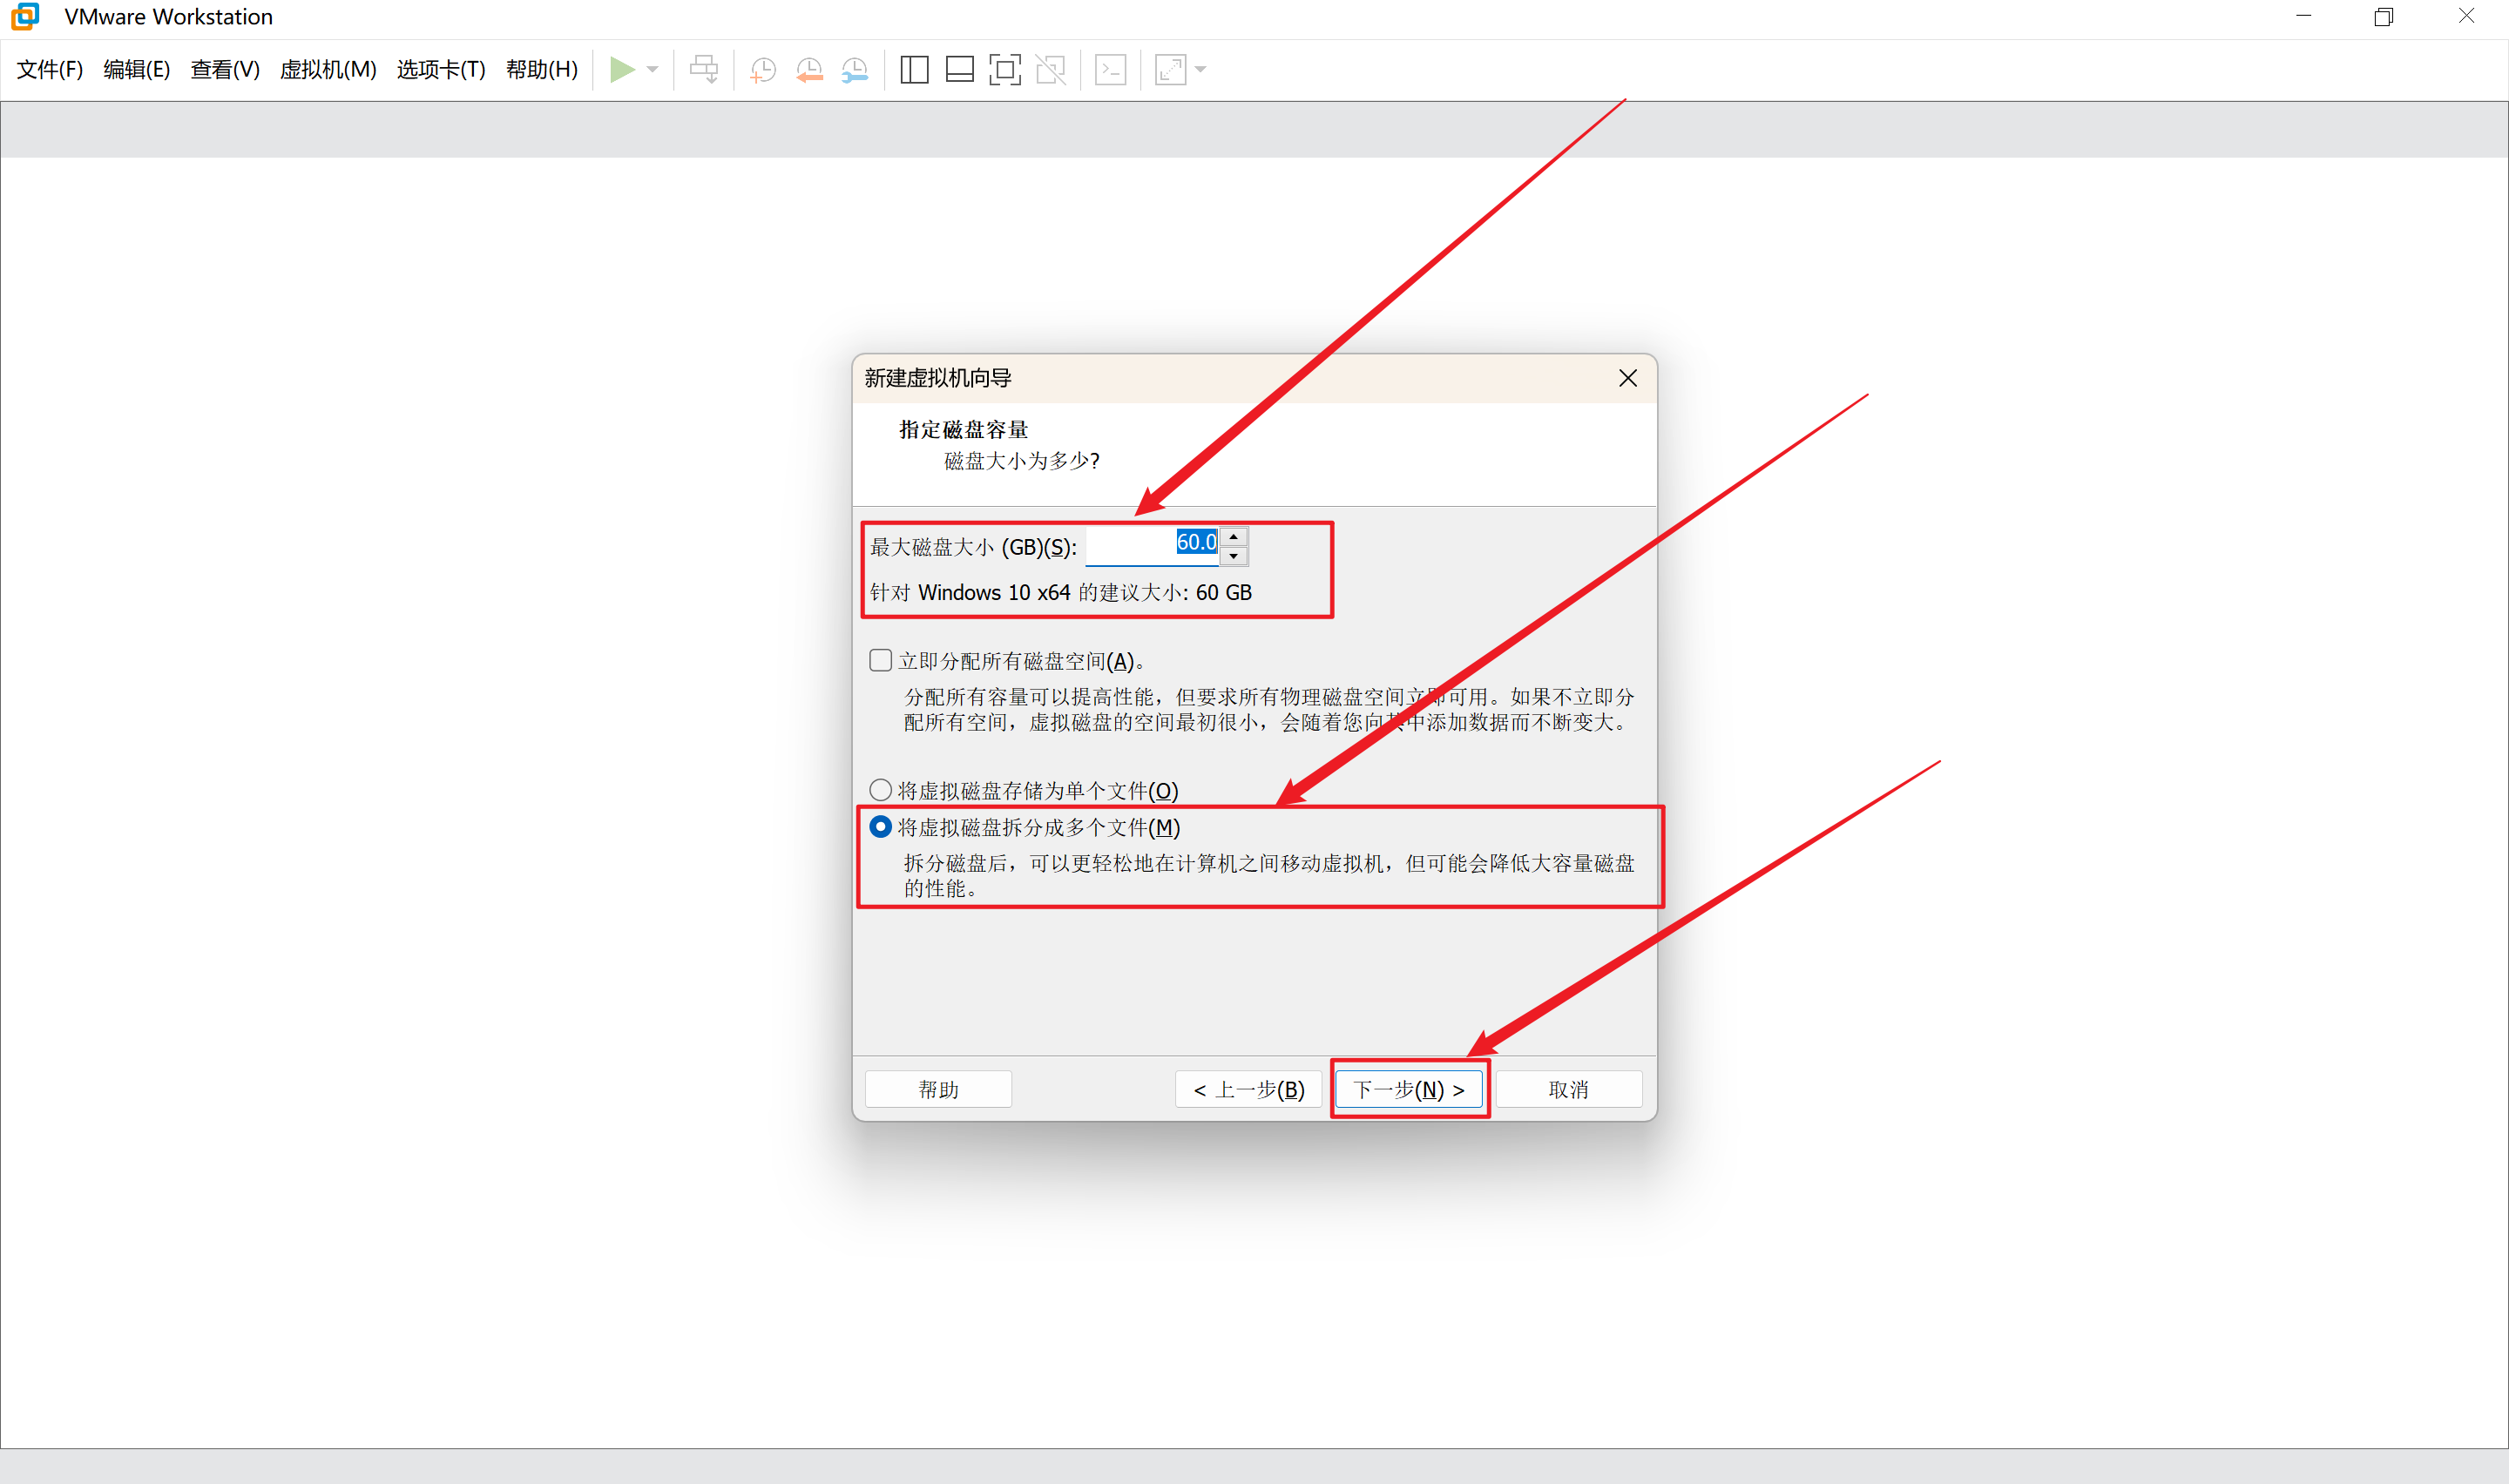
Task: Click the green power on play icon
Action: 621,69
